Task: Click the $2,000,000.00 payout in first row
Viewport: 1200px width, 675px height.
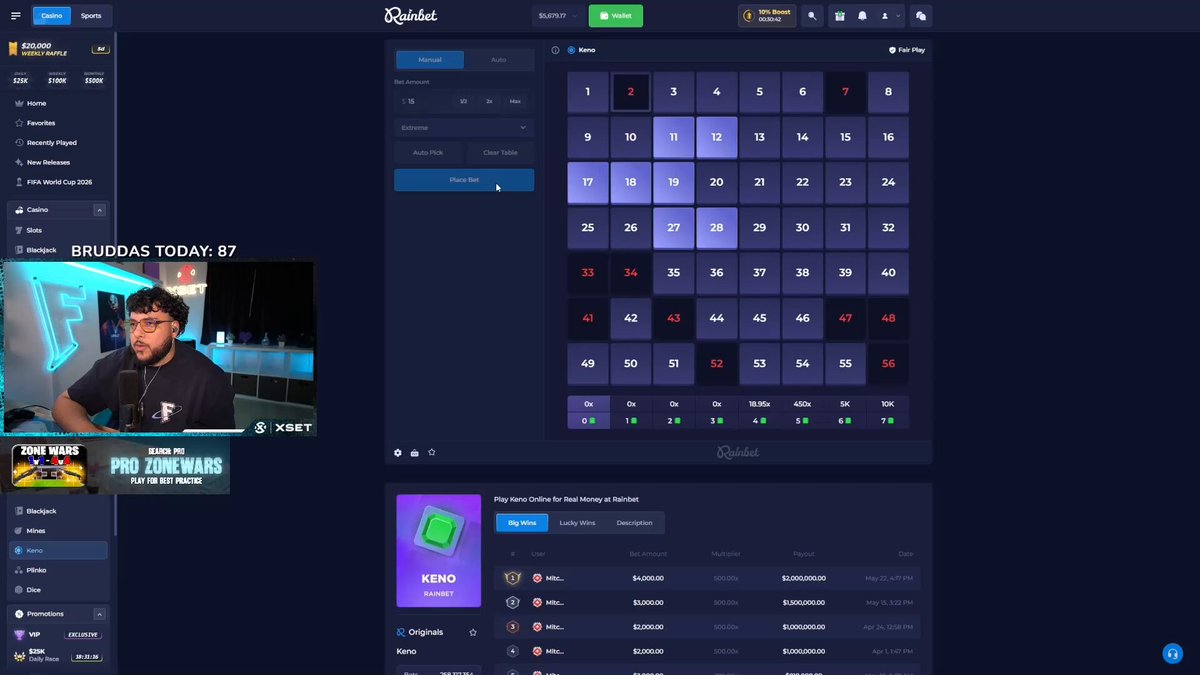Action: (804, 578)
